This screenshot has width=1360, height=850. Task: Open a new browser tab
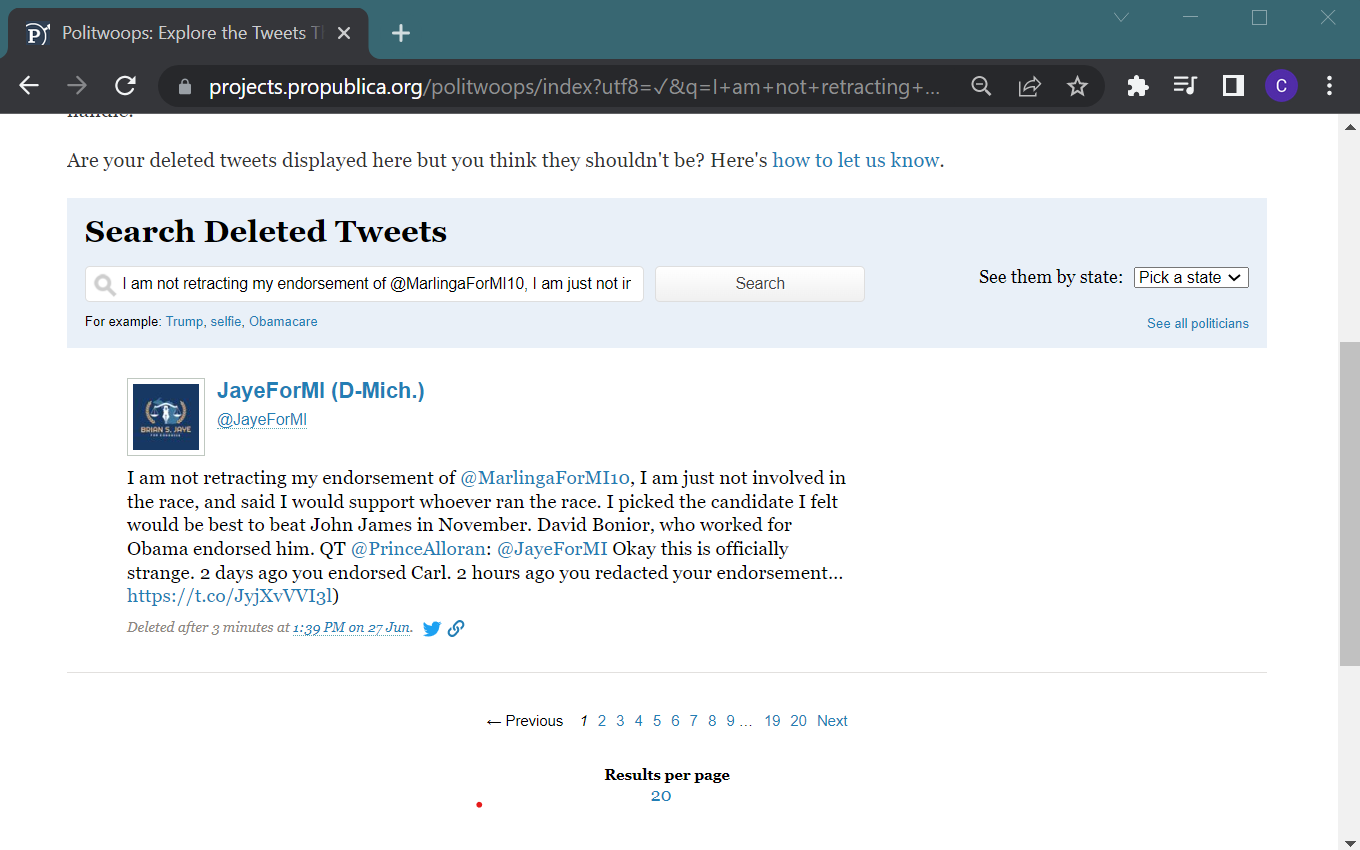pyautogui.click(x=401, y=33)
